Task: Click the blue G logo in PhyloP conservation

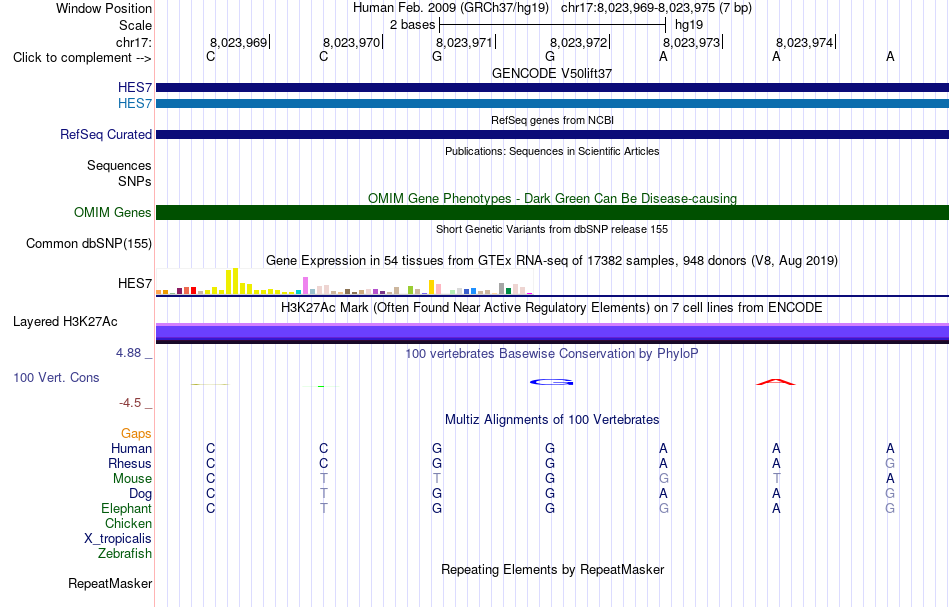Action: (x=551, y=382)
